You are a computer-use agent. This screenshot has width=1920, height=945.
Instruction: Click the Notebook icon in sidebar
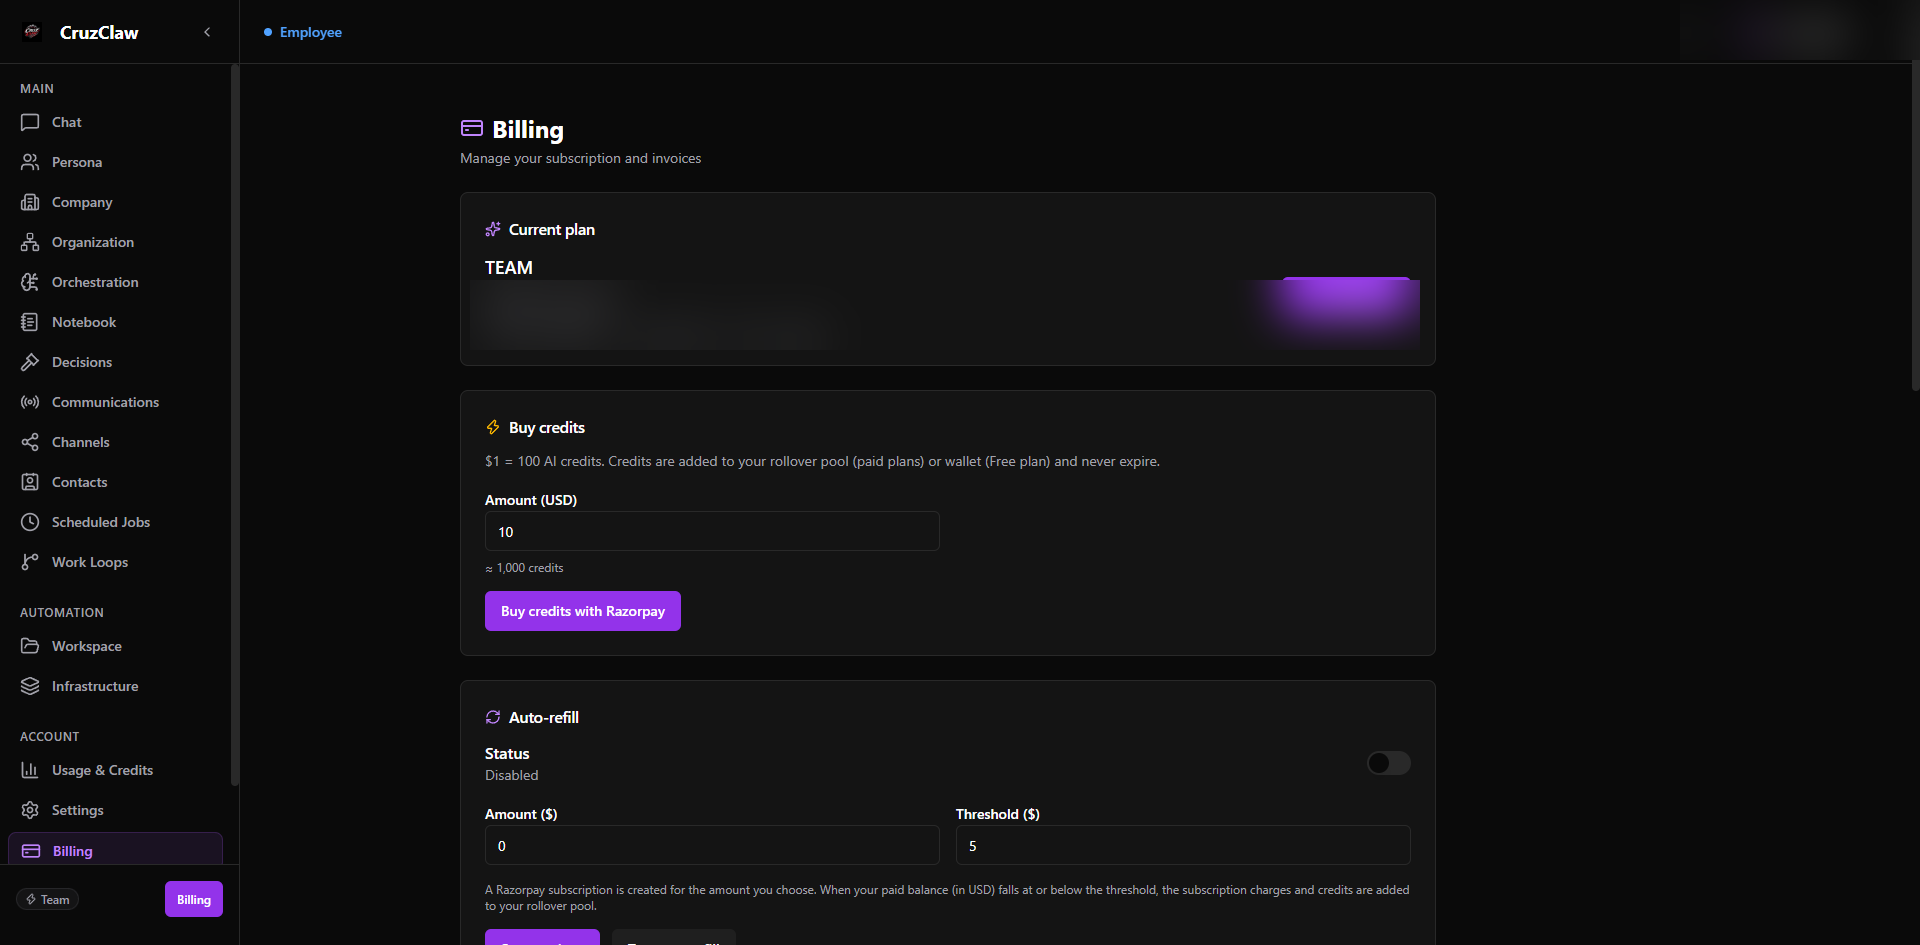pyautogui.click(x=30, y=322)
